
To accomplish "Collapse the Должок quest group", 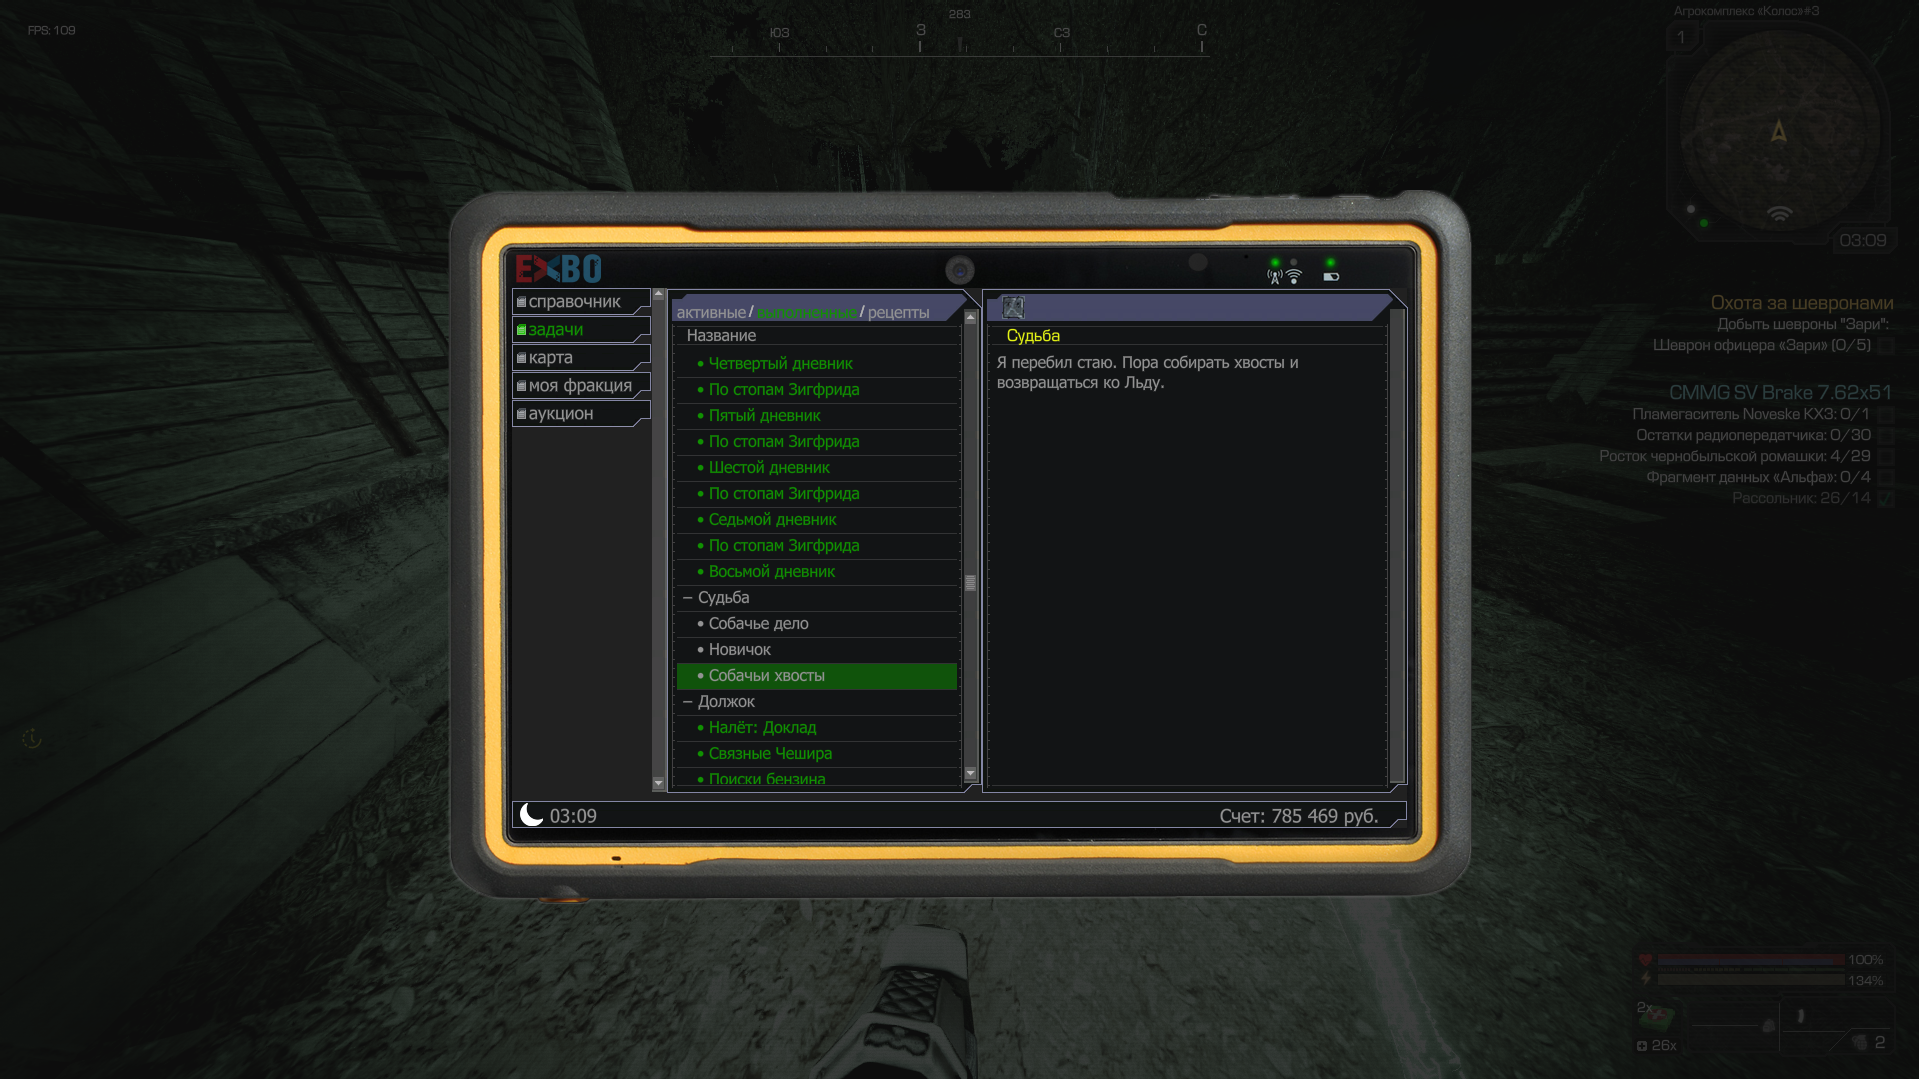I will pyautogui.click(x=688, y=702).
